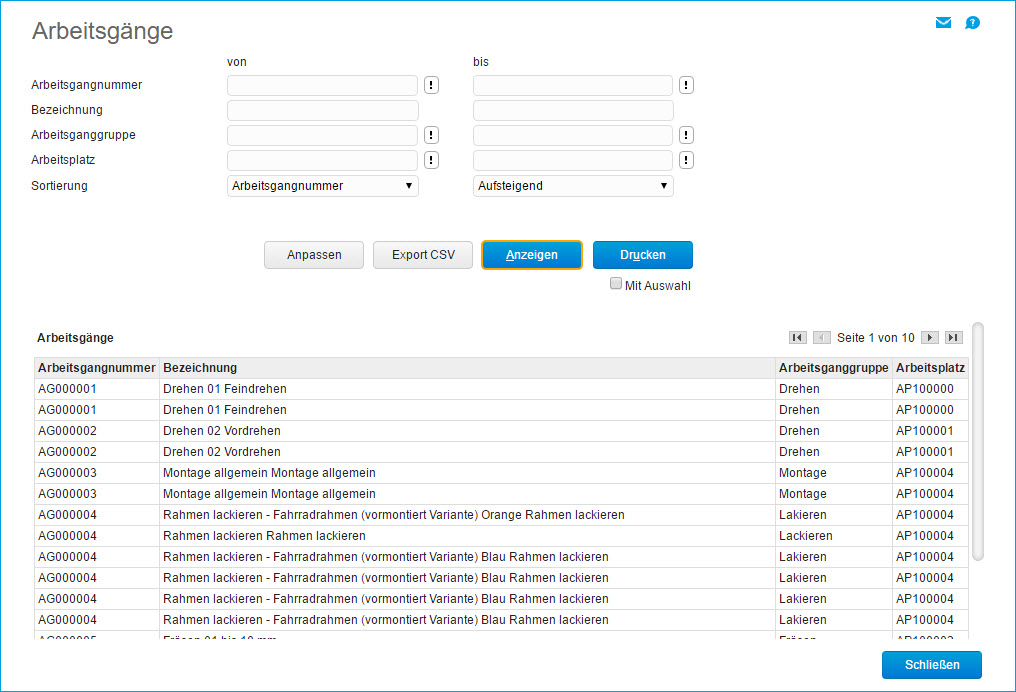
Task: Click the Arbeitsplatz column header
Action: (930, 368)
